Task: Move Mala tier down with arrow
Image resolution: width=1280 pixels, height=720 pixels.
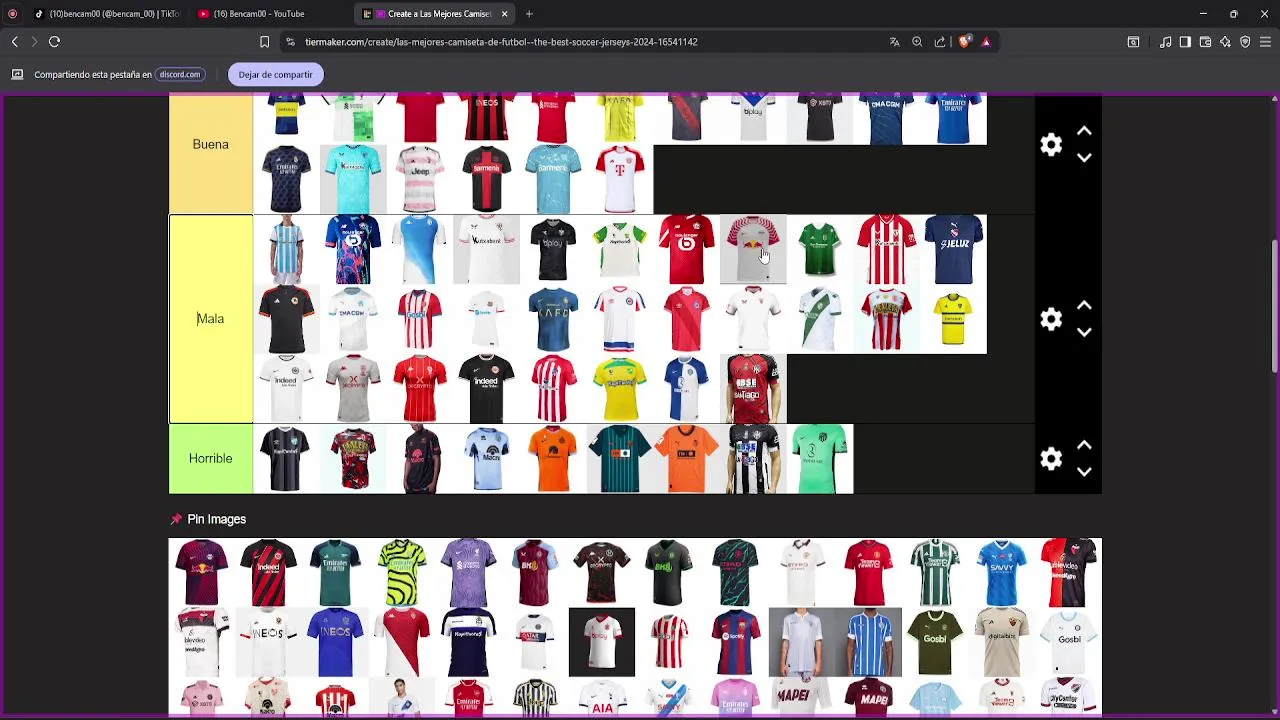Action: pyautogui.click(x=1084, y=332)
